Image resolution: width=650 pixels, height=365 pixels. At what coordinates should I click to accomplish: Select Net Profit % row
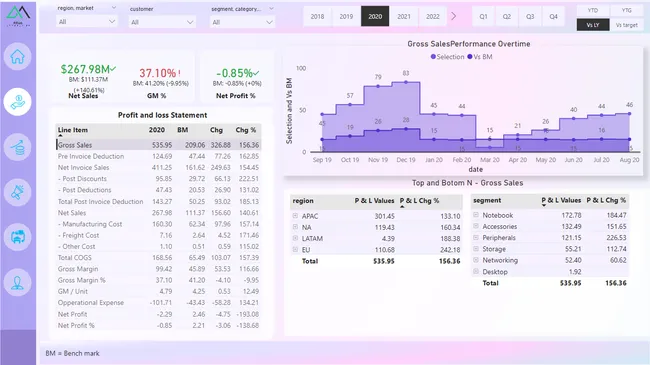158,325
